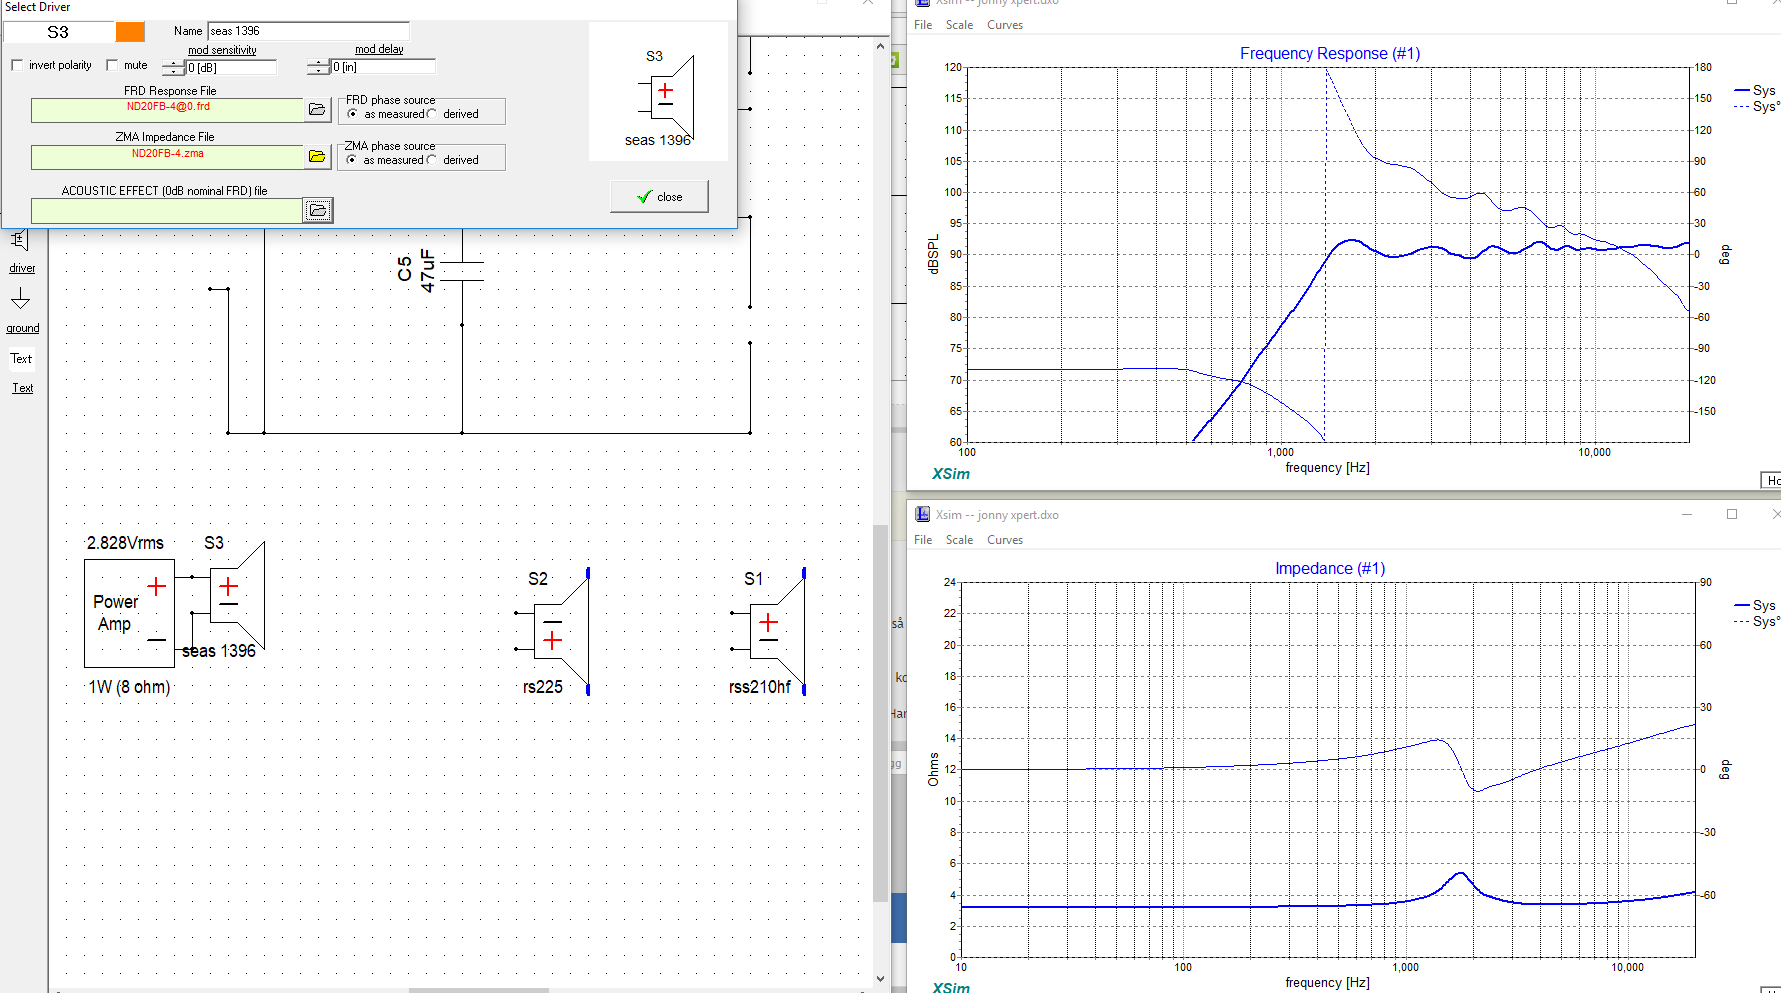Viewport: 1781px width, 993px height.
Task: Open Curves menu in Frequency Response window
Action: coord(1005,25)
